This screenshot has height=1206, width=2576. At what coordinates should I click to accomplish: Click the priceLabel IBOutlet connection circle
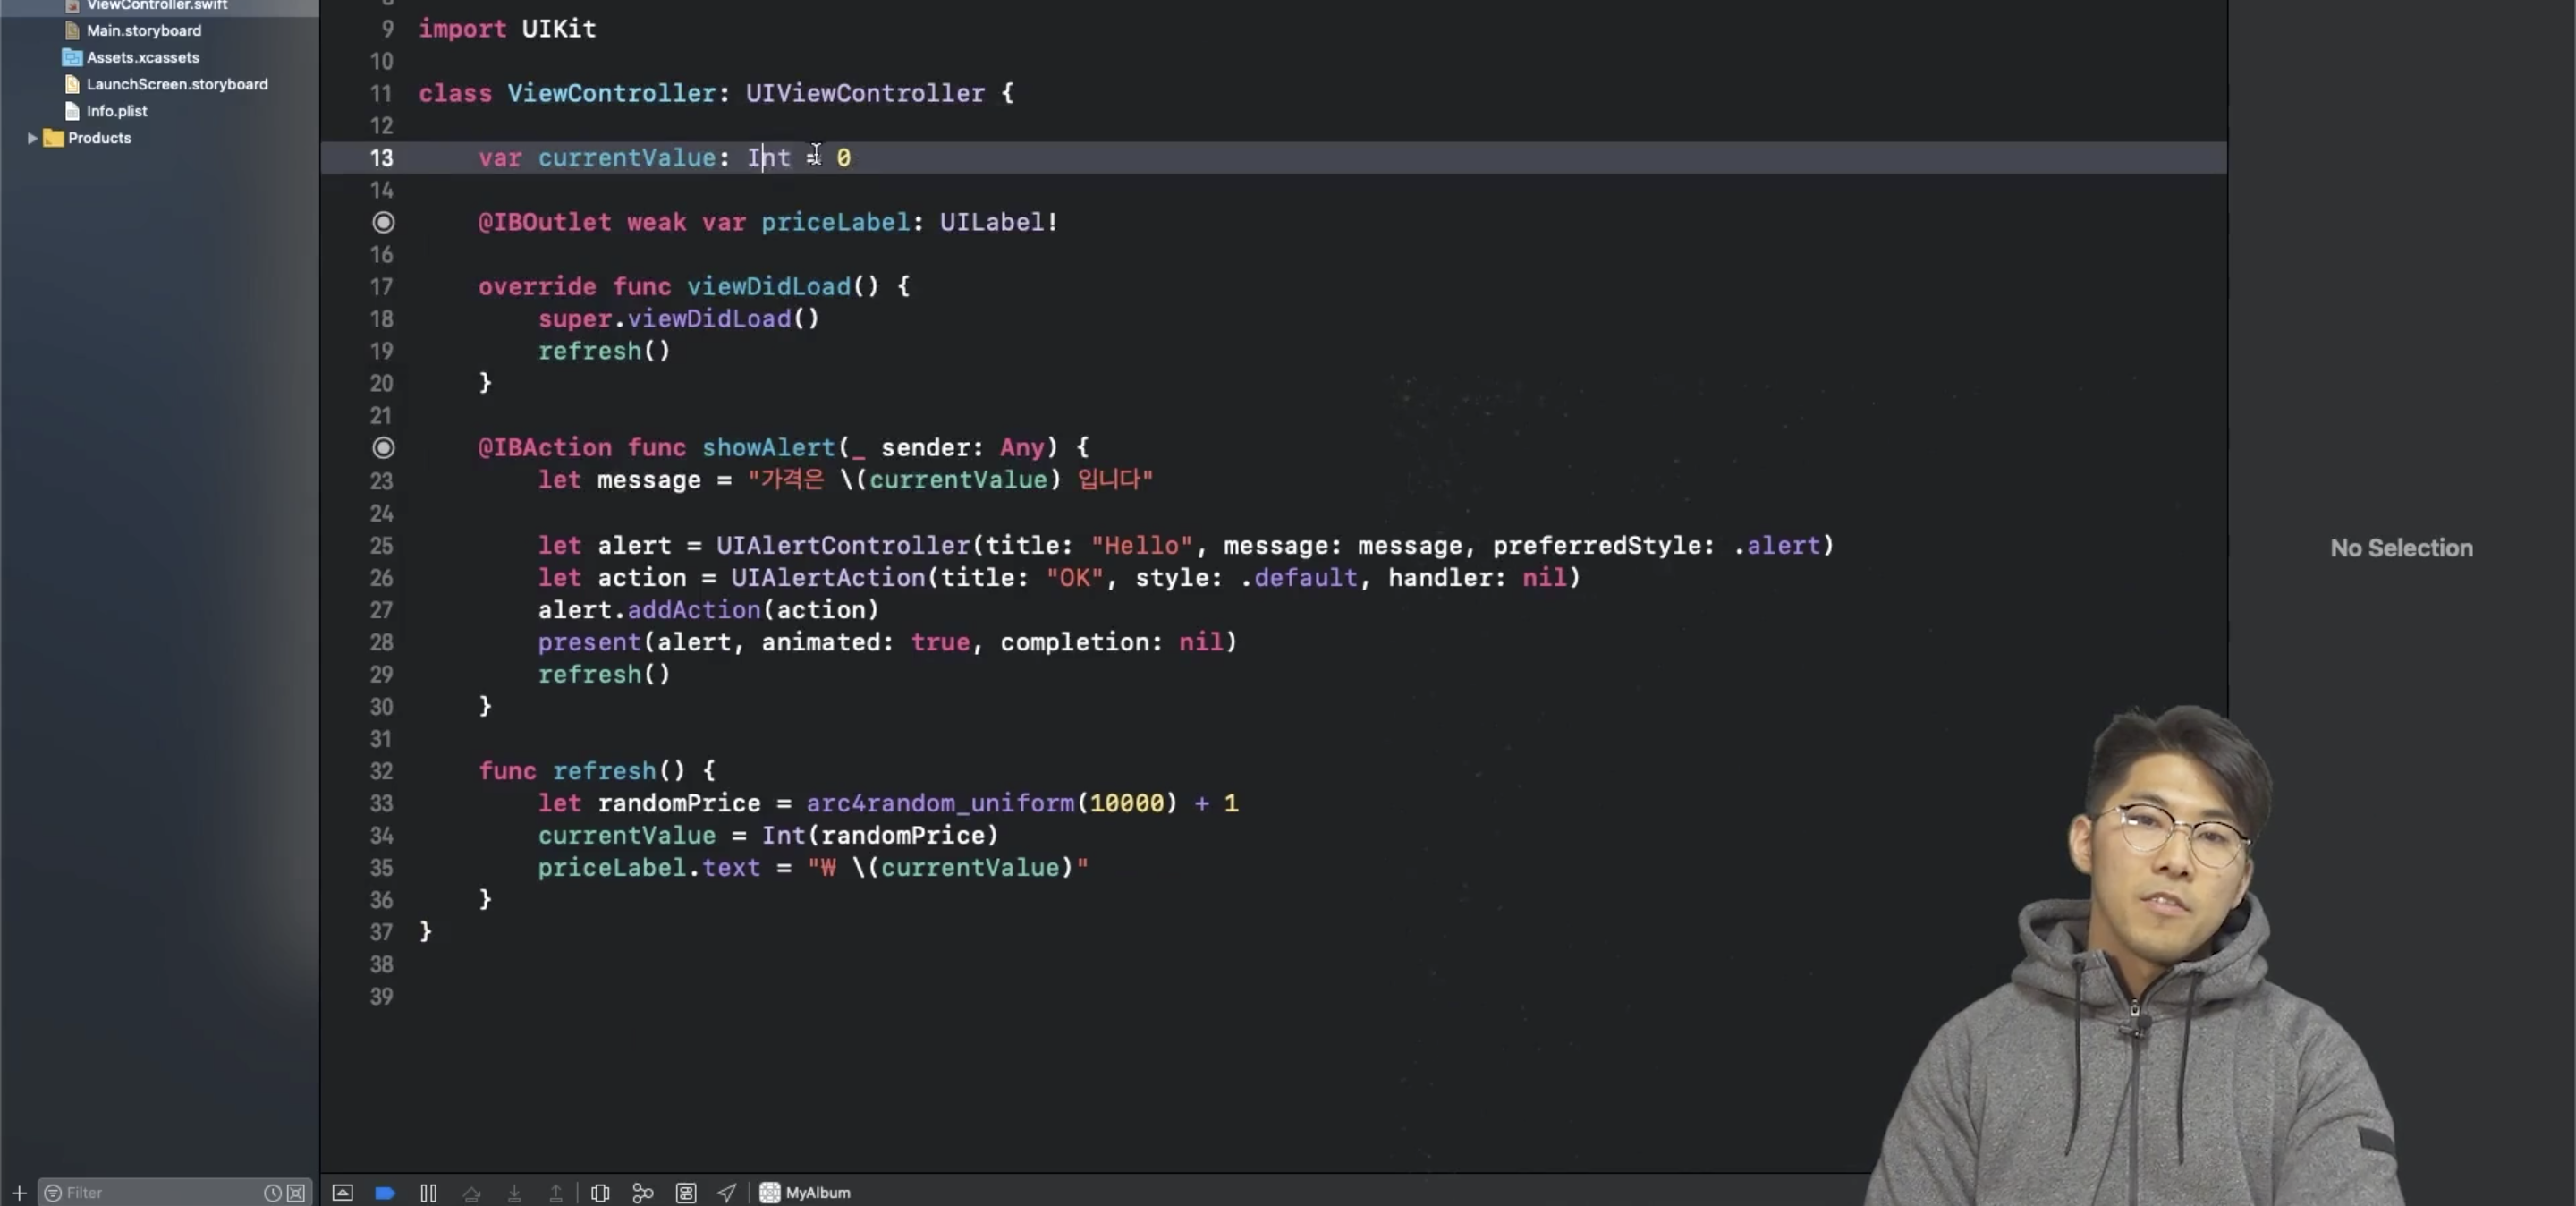383,222
